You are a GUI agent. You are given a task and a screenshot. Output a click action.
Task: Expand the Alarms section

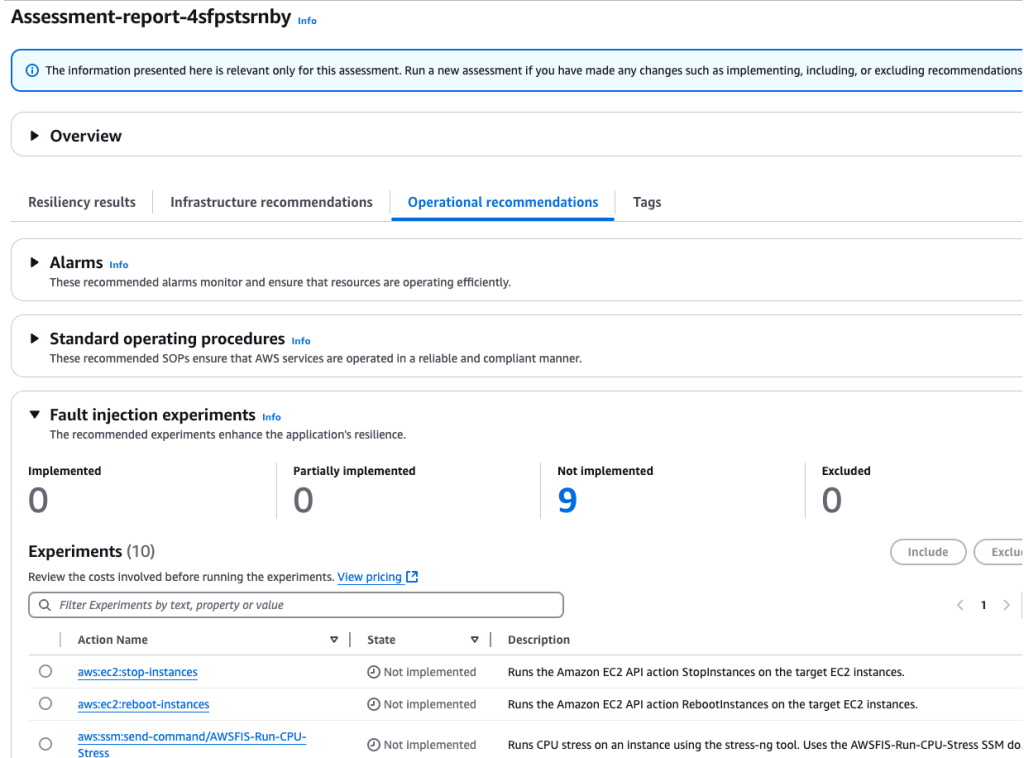(x=34, y=264)
